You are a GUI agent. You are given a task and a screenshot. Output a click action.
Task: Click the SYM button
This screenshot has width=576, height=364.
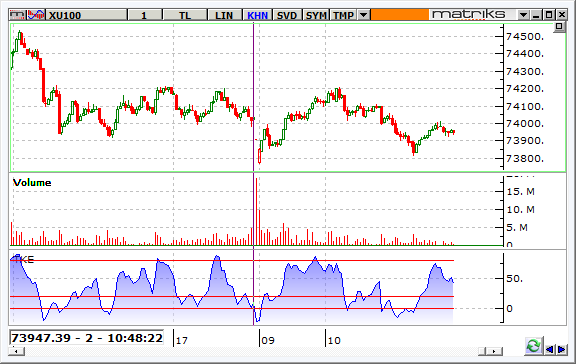(x=316, y=15)
